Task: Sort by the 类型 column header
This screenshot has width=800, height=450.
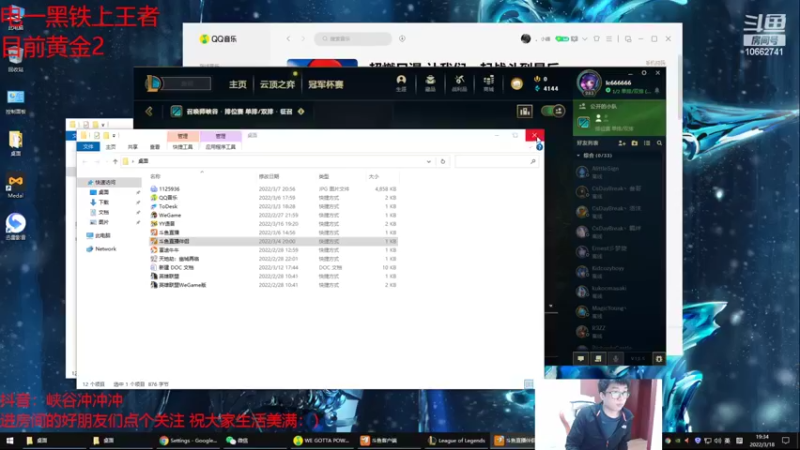Action: click(x=324, y=177)
